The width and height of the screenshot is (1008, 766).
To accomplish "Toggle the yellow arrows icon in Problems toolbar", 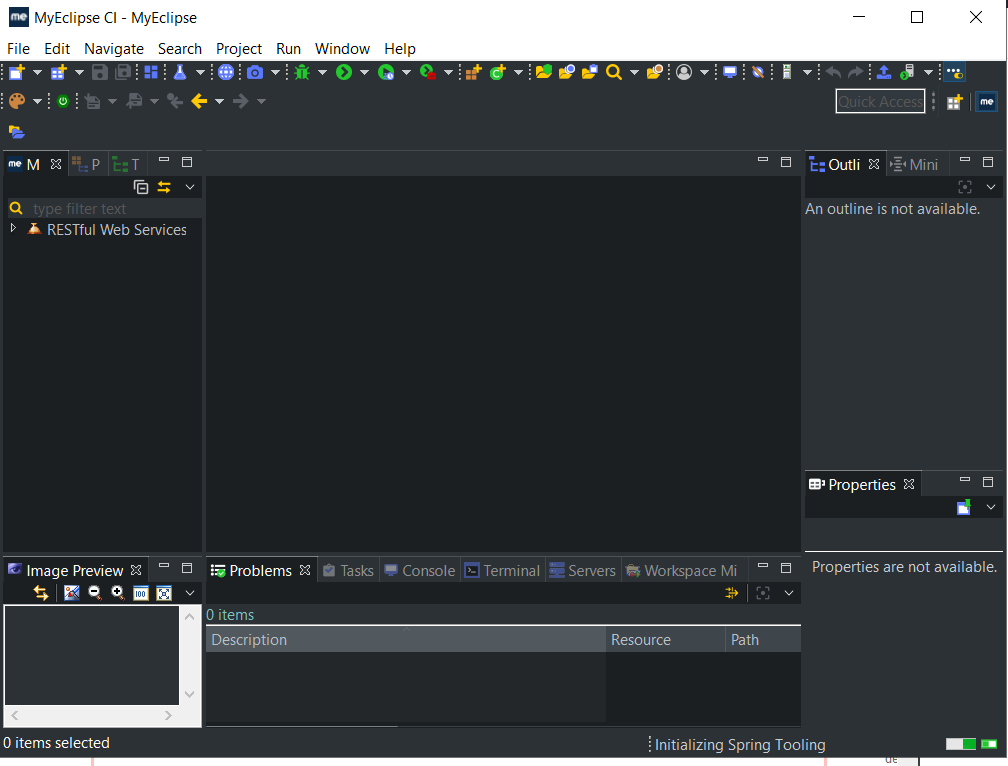I will click(732, 592).
